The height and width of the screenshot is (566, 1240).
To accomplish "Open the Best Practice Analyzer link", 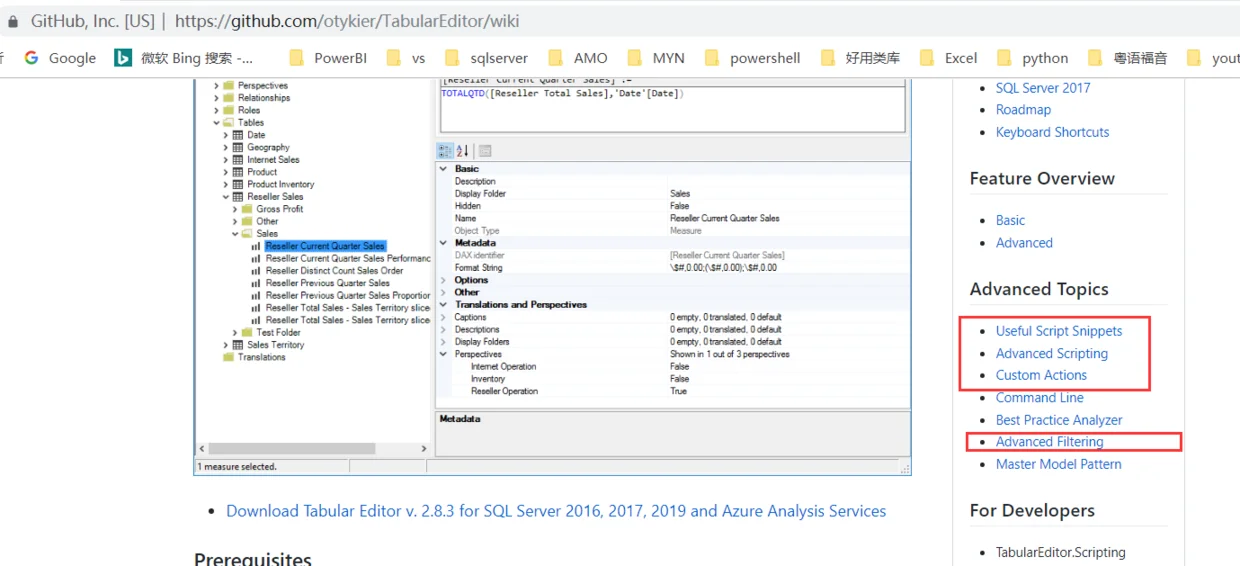I will coord(1059,420).
